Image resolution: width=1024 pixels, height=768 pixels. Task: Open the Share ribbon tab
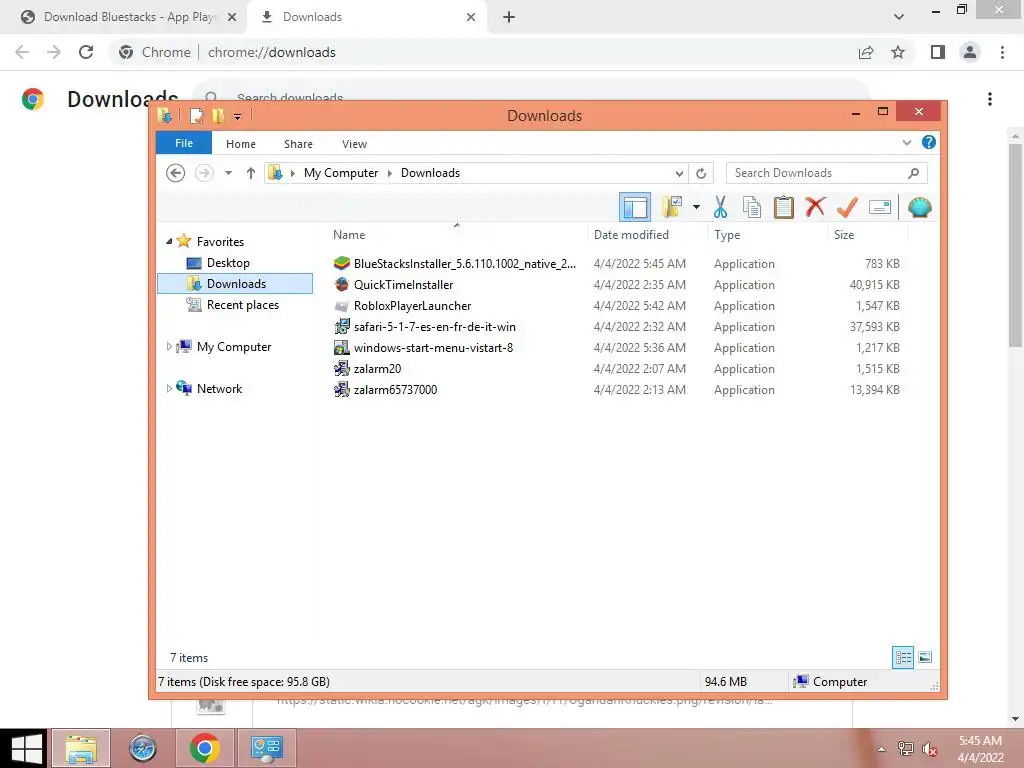click(298, 144)
